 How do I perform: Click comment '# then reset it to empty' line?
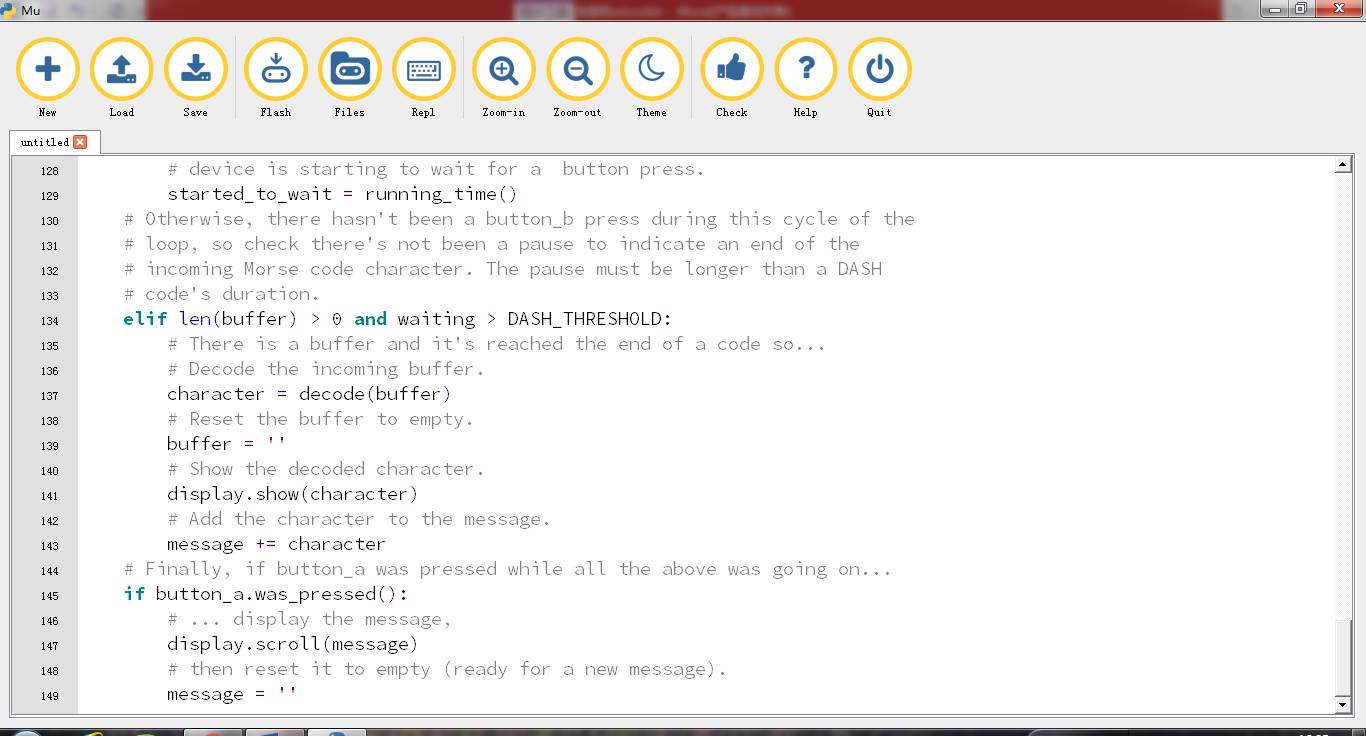coord(447,669)
